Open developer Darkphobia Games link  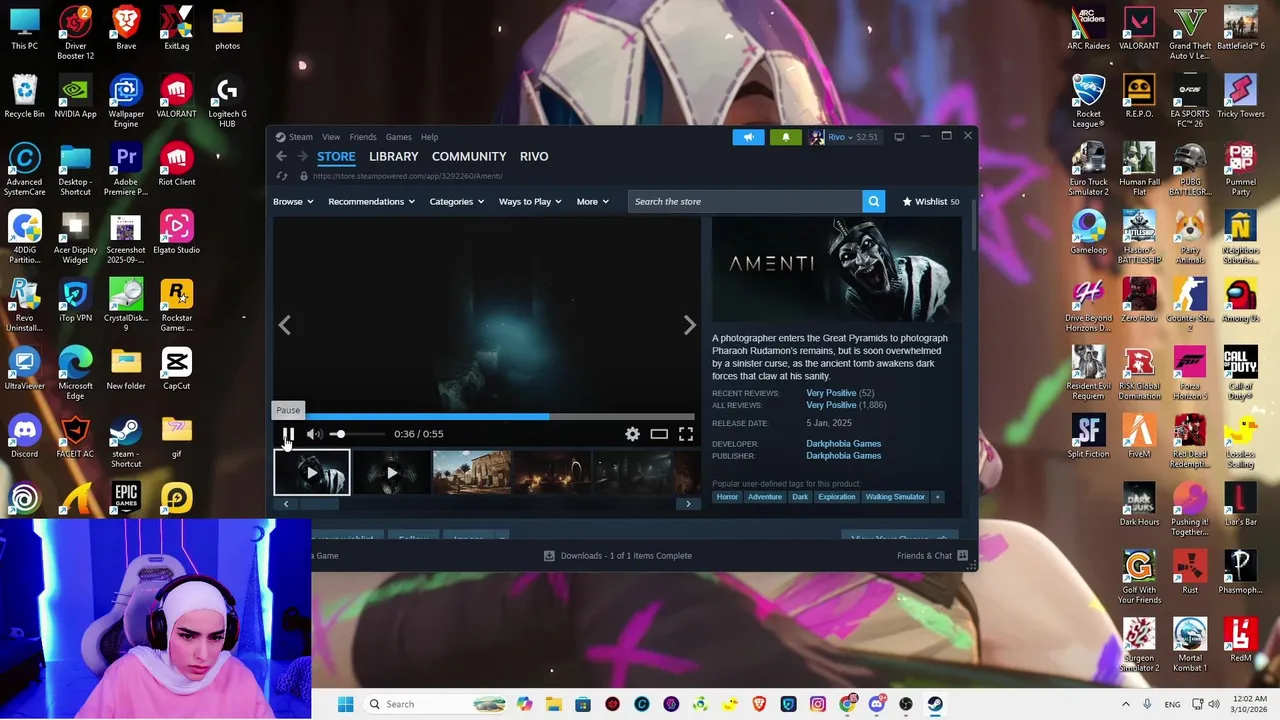click(843, 444)
